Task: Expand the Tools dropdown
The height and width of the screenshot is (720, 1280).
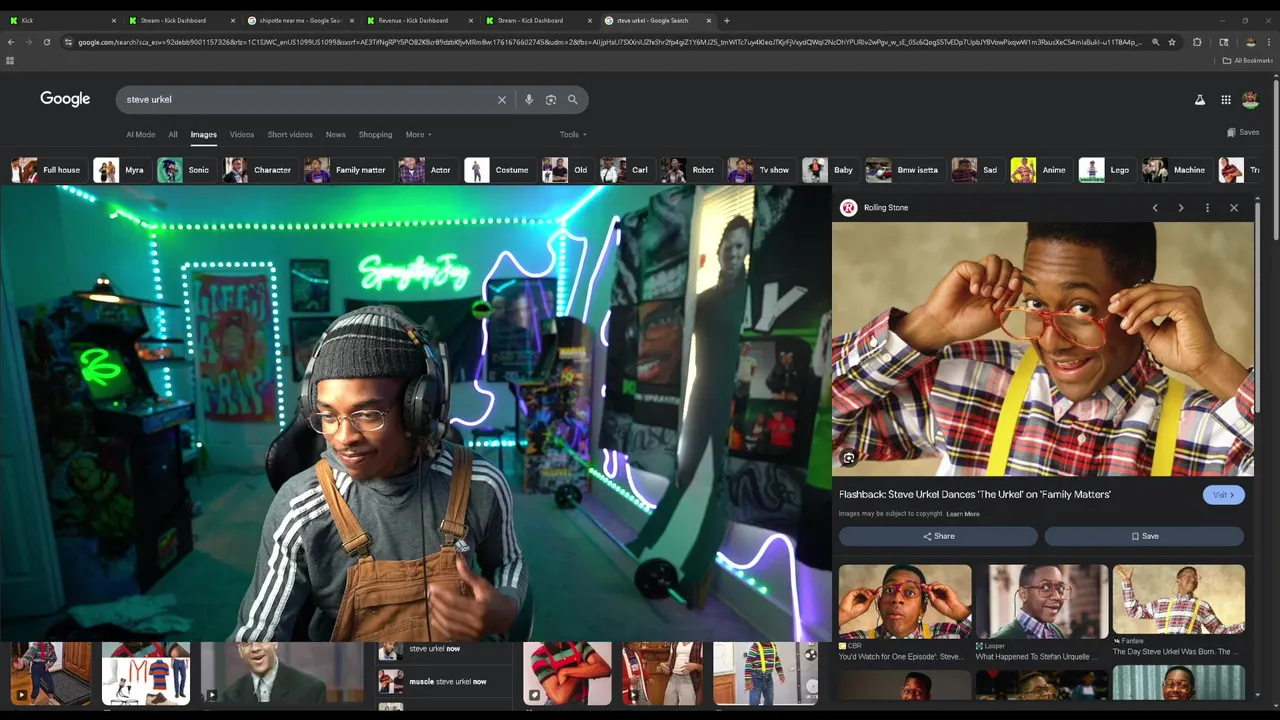Action: click(573, 134)
